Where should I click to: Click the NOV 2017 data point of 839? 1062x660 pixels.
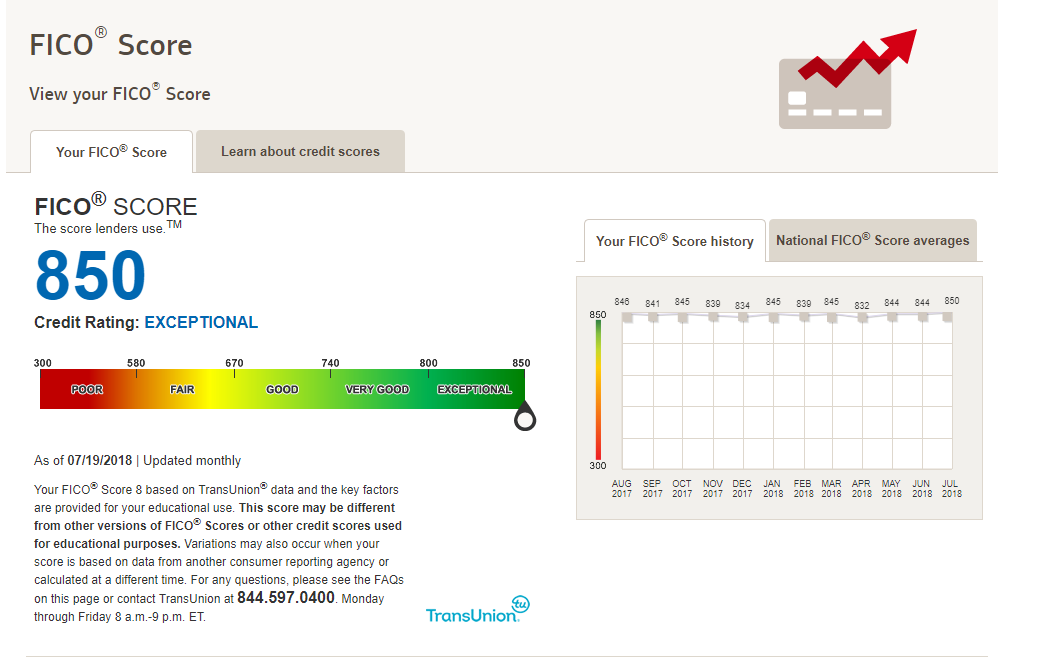713,318
